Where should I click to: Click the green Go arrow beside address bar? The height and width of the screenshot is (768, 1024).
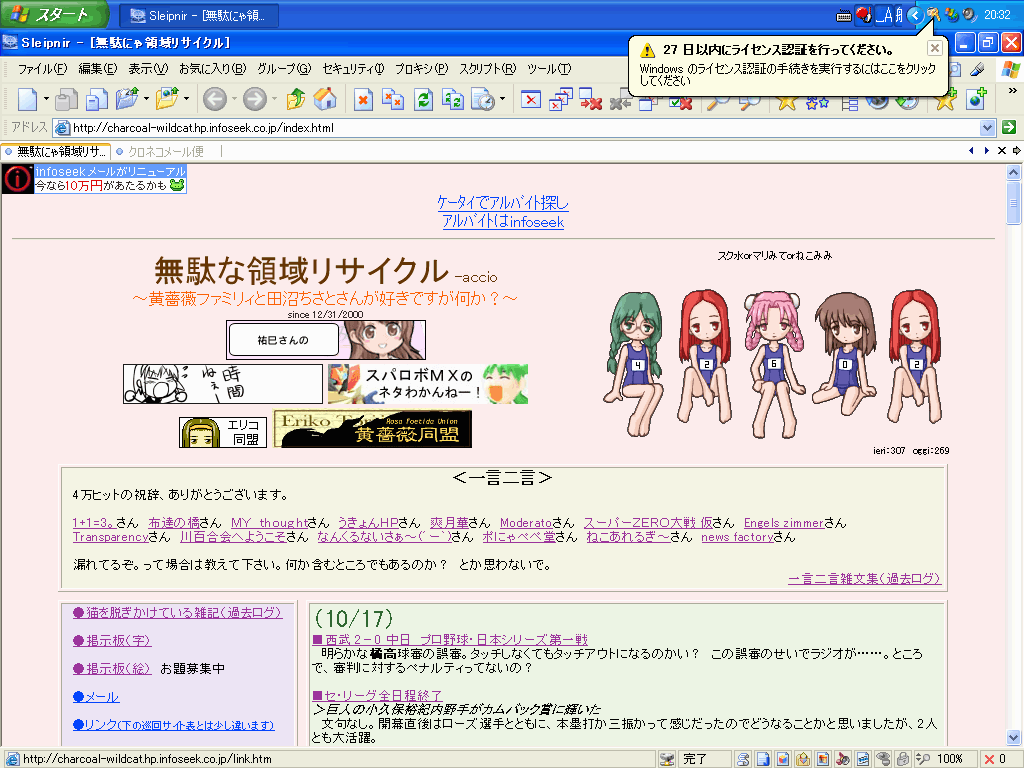(x=1009, y=127)
